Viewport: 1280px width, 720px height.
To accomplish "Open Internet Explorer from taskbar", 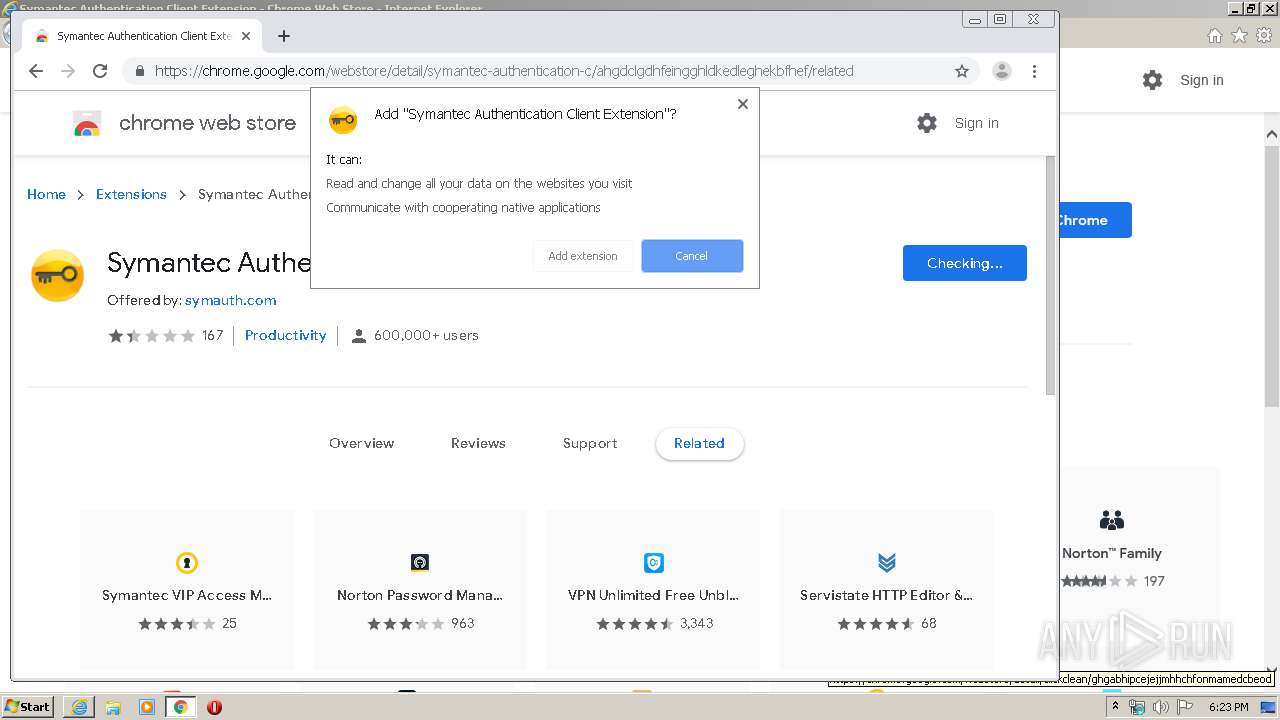I will [x=79, y=707].
